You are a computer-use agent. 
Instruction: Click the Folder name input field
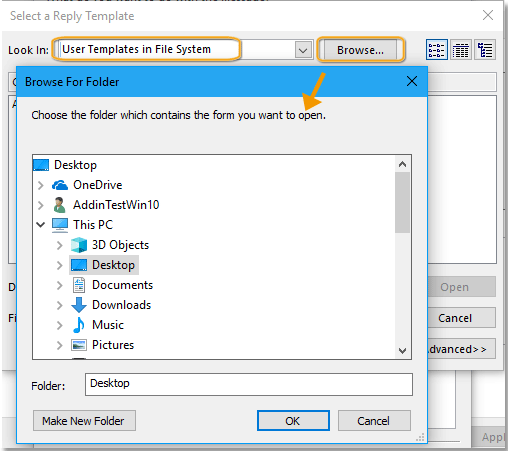click(x=249, y=384)
